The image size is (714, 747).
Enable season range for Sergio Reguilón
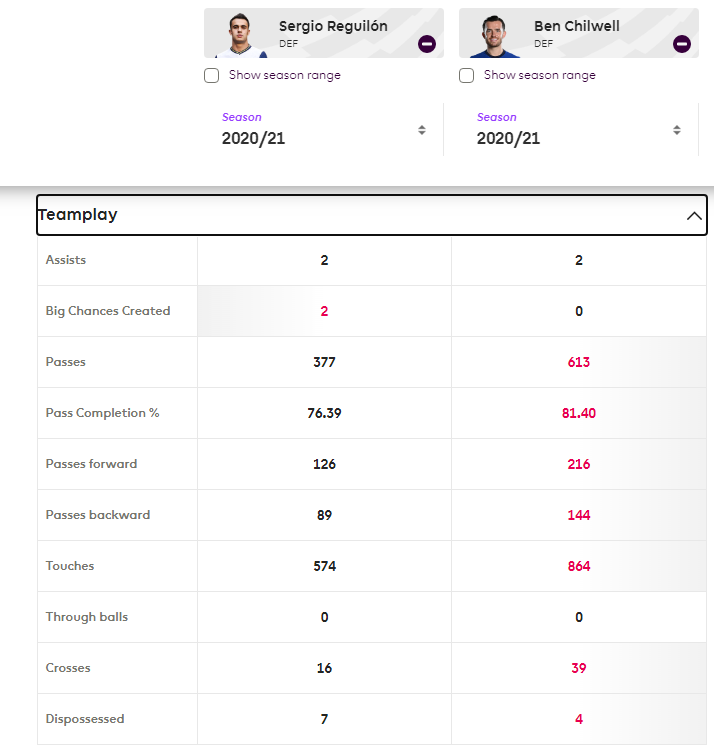click(211, 75)
